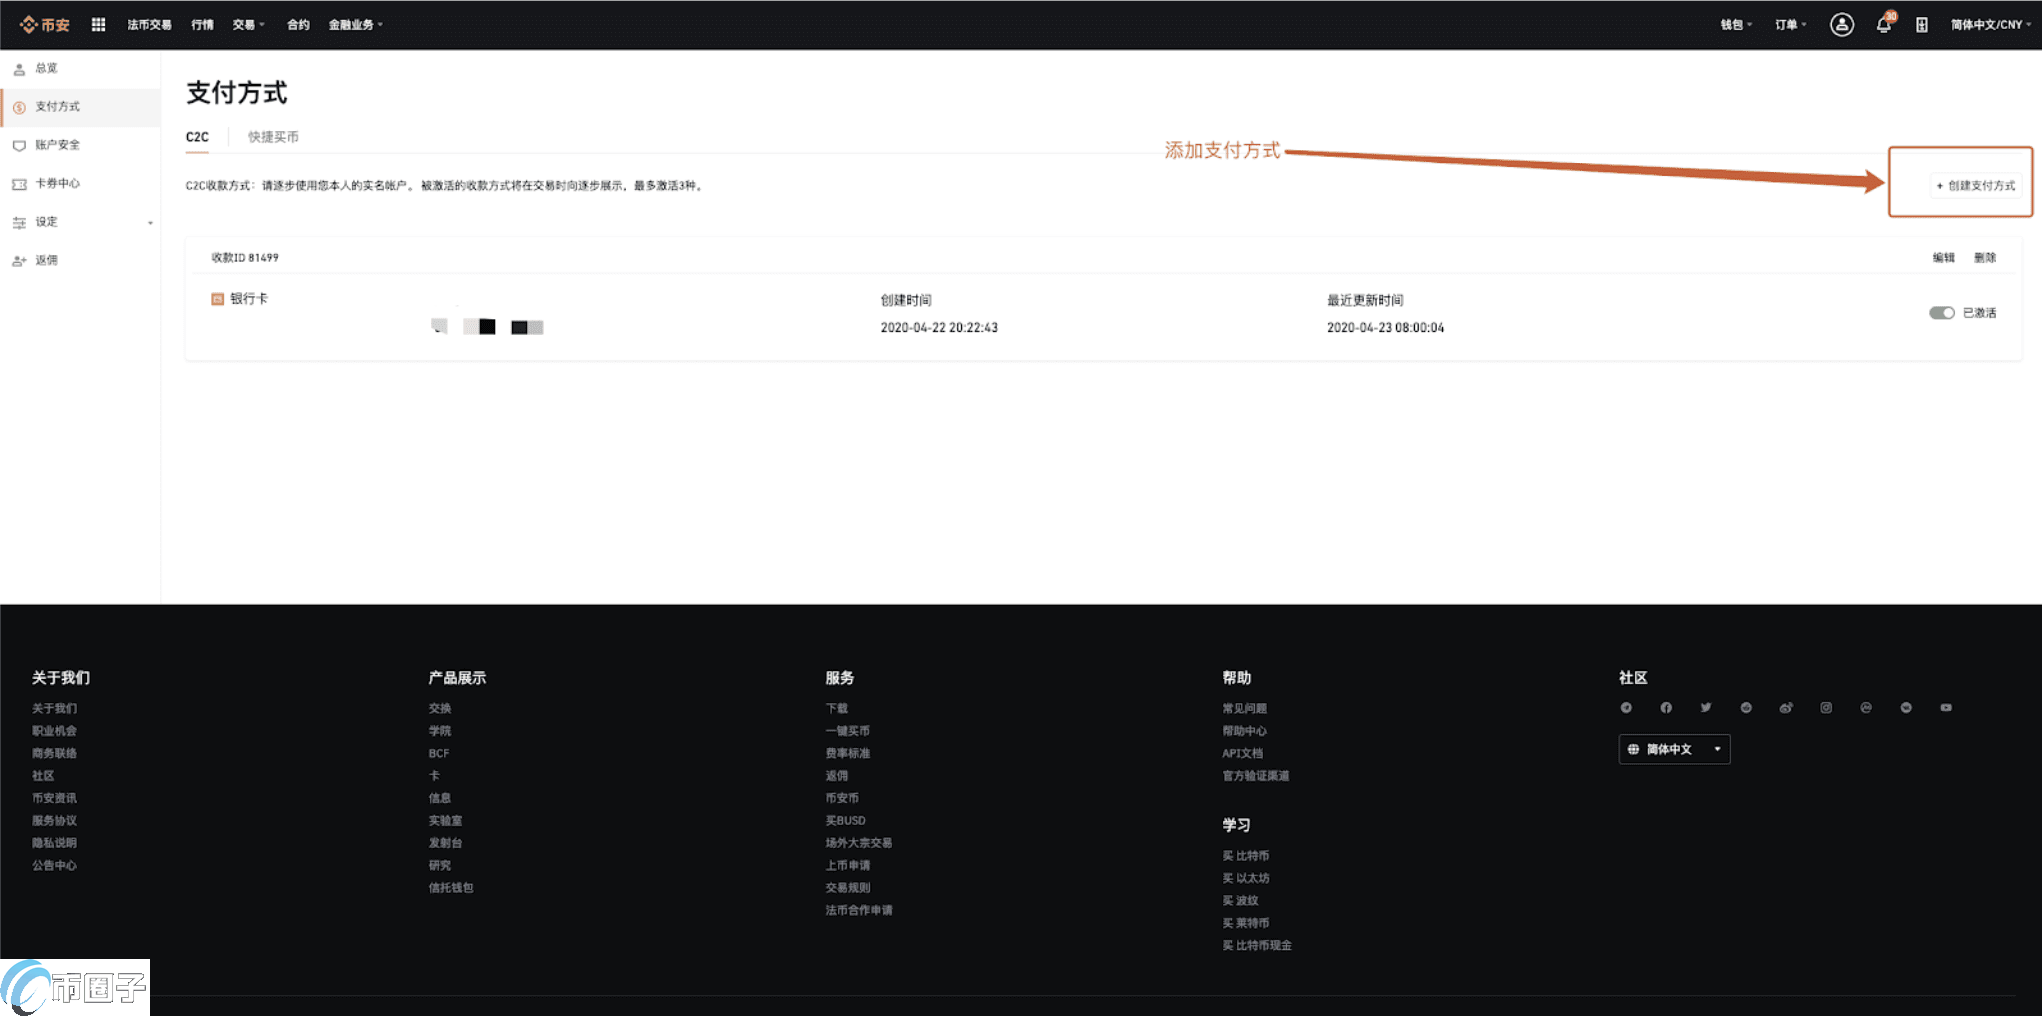This screenshot has width=2042, height=1016.
Task: Open the Twitter community icon
Action: [x=1706, y=708]
